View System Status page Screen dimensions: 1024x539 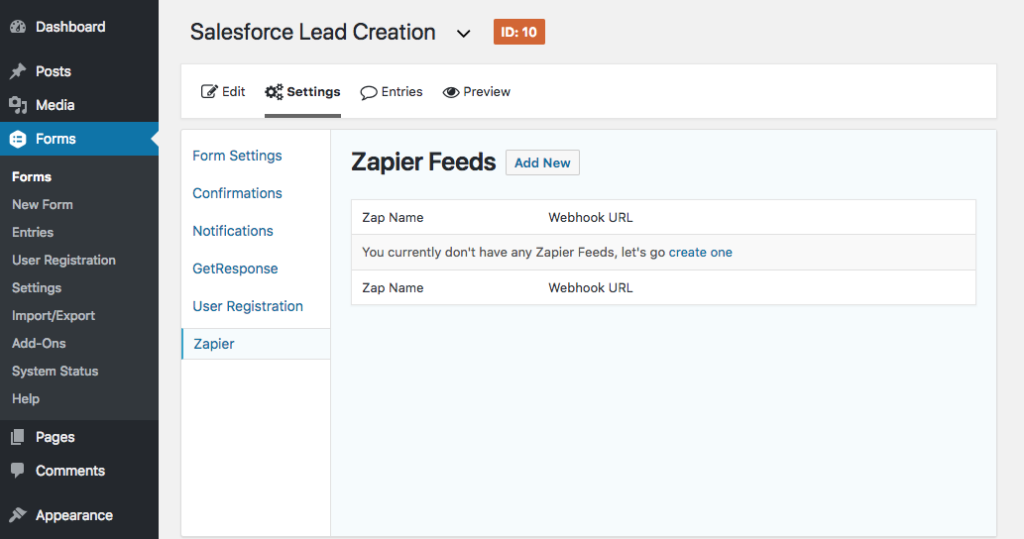coord(55,371)
